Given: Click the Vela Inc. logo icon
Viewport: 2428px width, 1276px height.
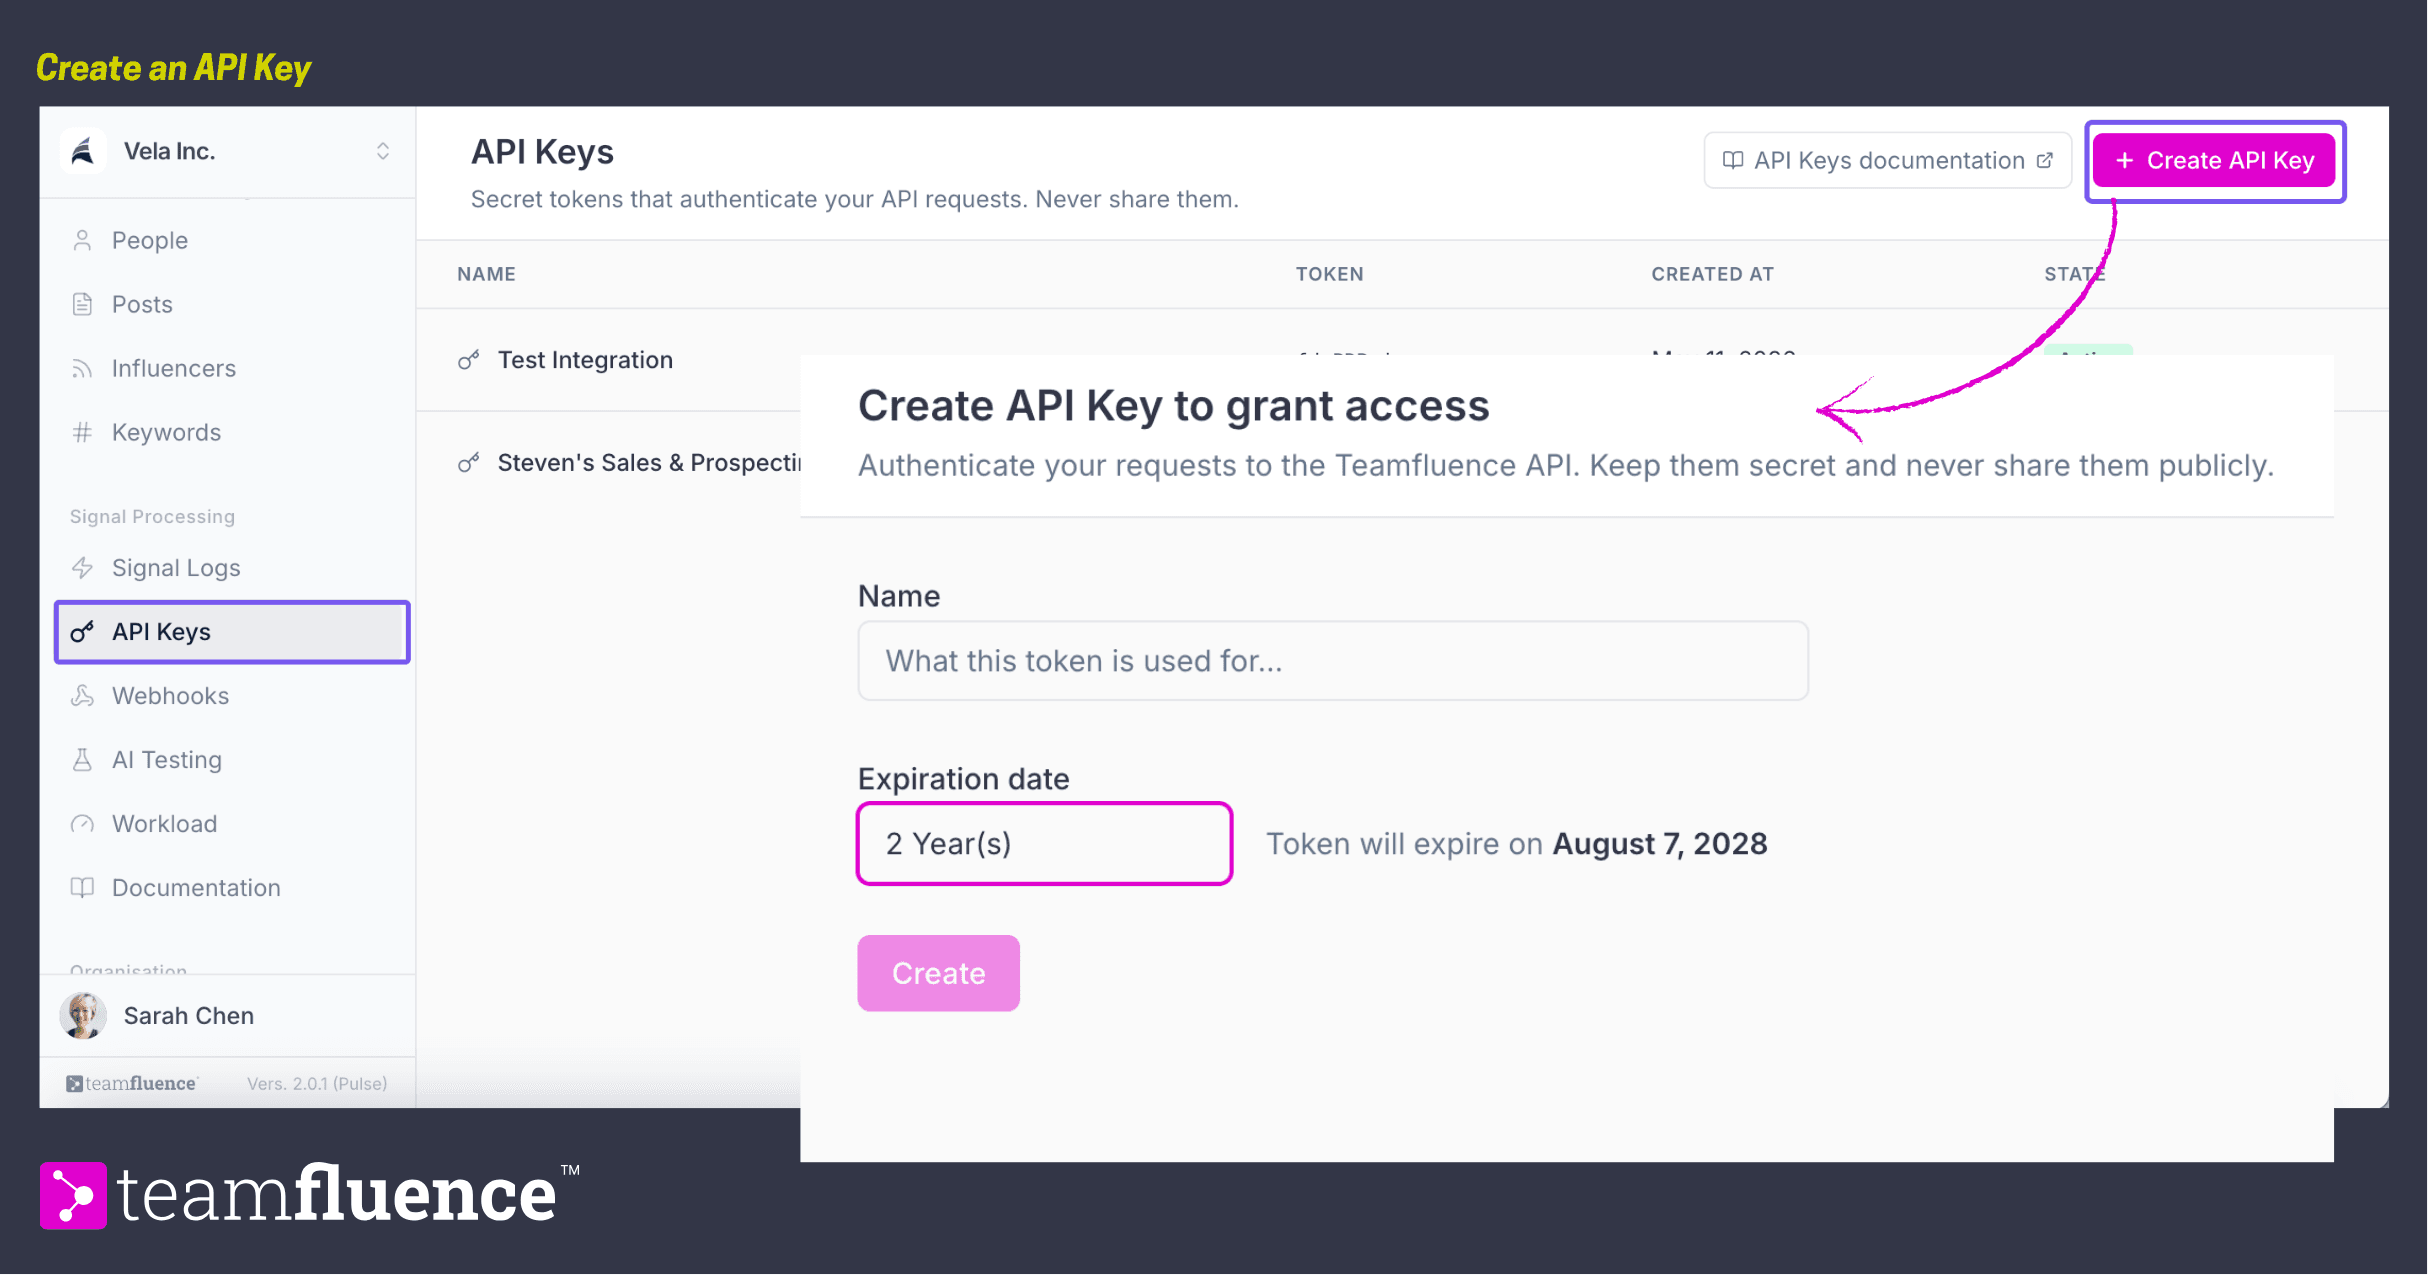Looking at the screenshot, I should pyautogui.click(x=83, y=152).
